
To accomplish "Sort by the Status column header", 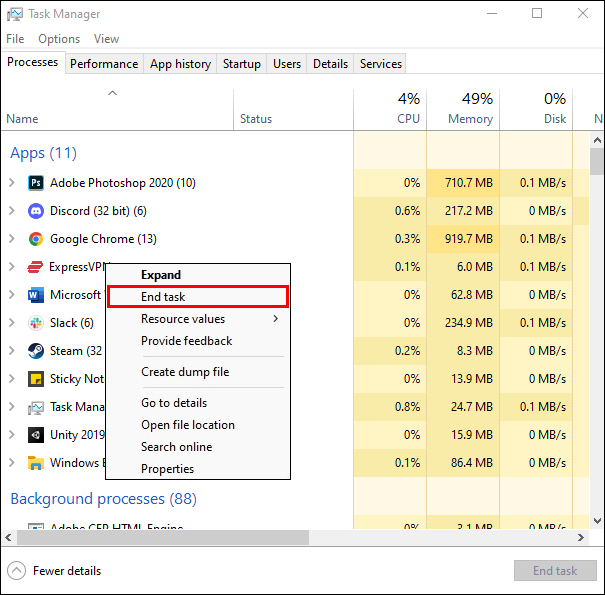I will pyautogui.click(x=293, y=110).
